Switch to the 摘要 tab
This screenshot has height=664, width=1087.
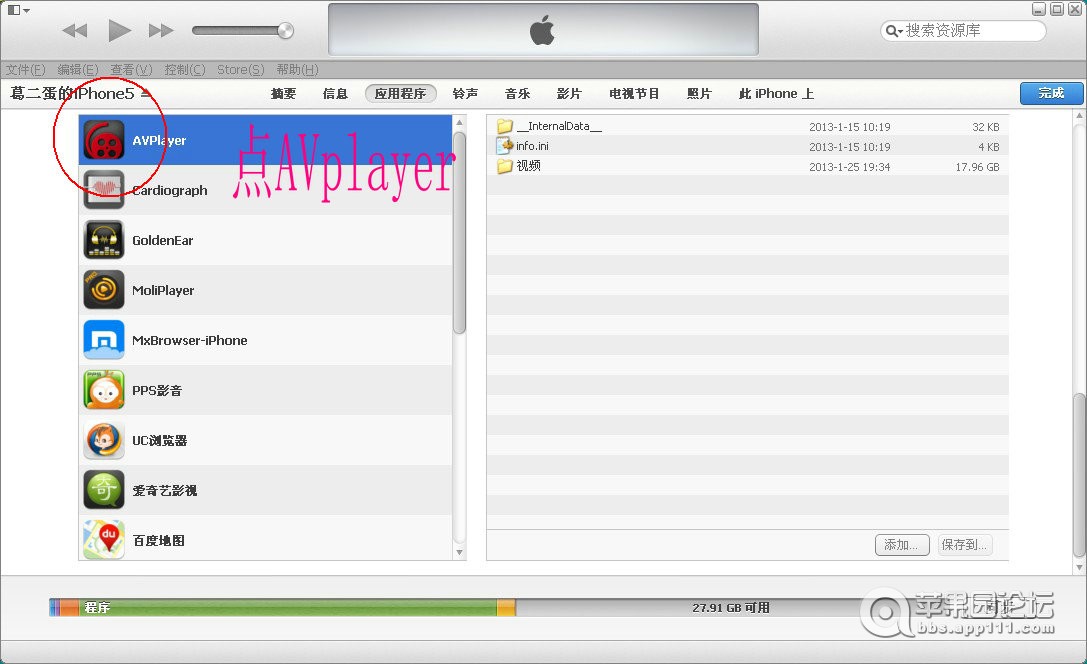point(283,94)
